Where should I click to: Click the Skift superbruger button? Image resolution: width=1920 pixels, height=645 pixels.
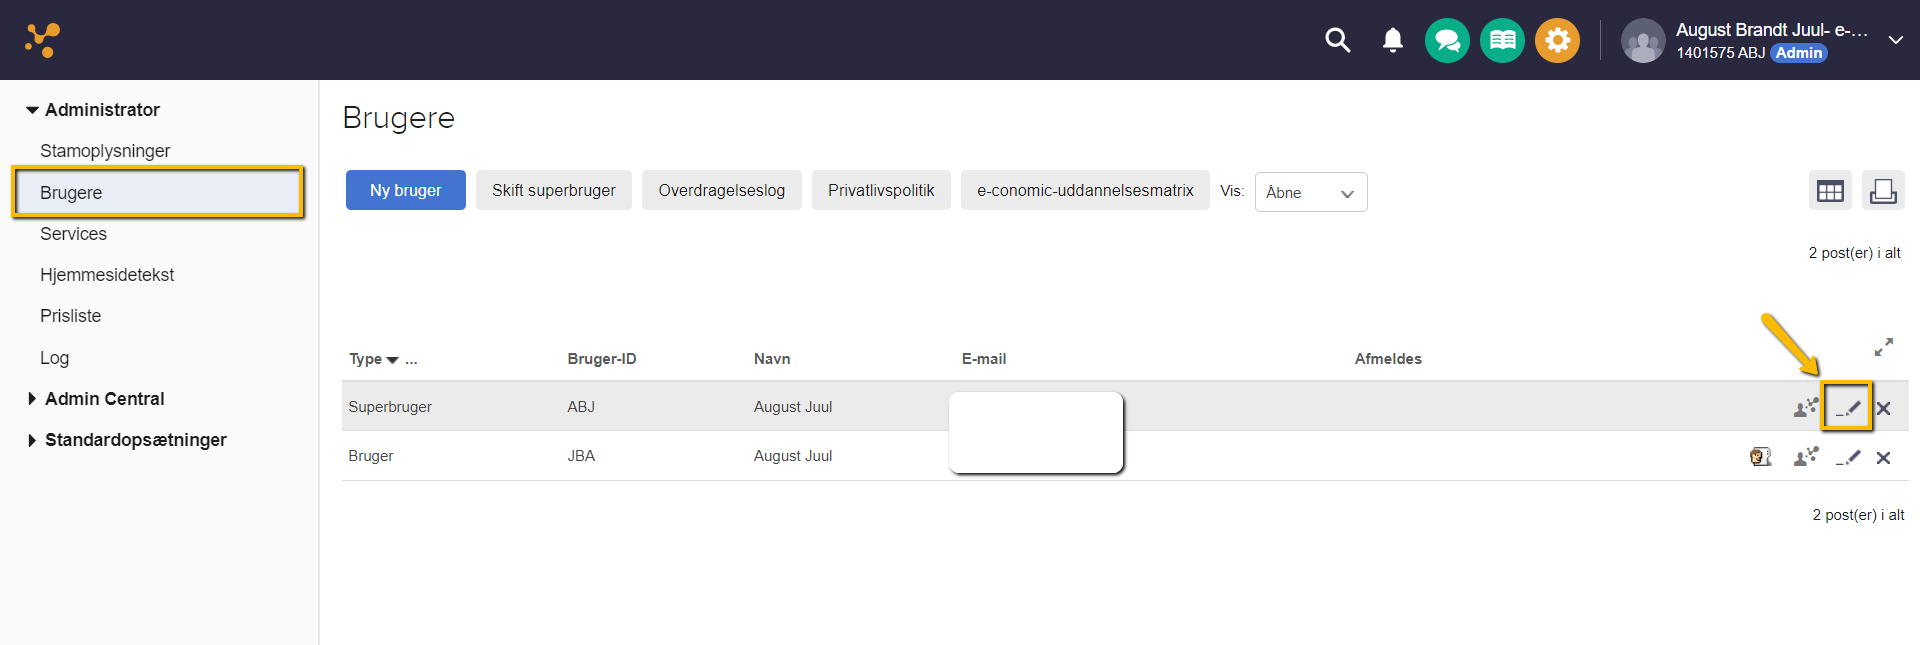click(553, 190)
